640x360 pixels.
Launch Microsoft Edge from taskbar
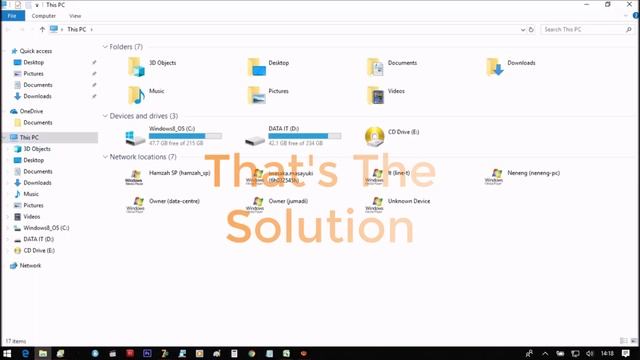click(x=25, y=353)
